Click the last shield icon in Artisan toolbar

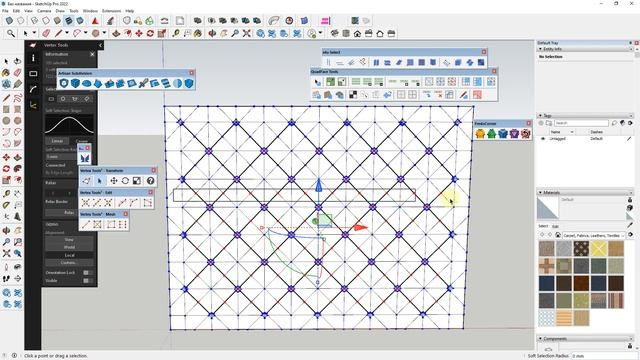pyautogui.click(x=189, y=83)
